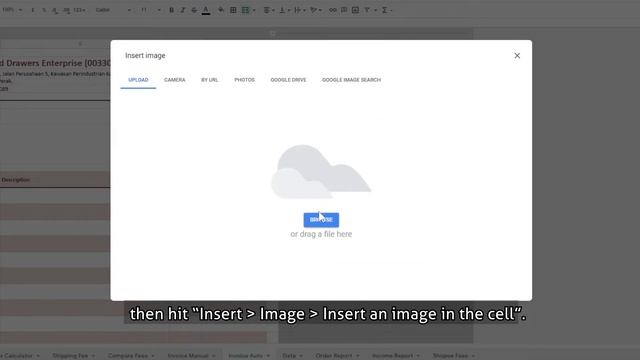Open the horizontal align menu

(269, 10)
